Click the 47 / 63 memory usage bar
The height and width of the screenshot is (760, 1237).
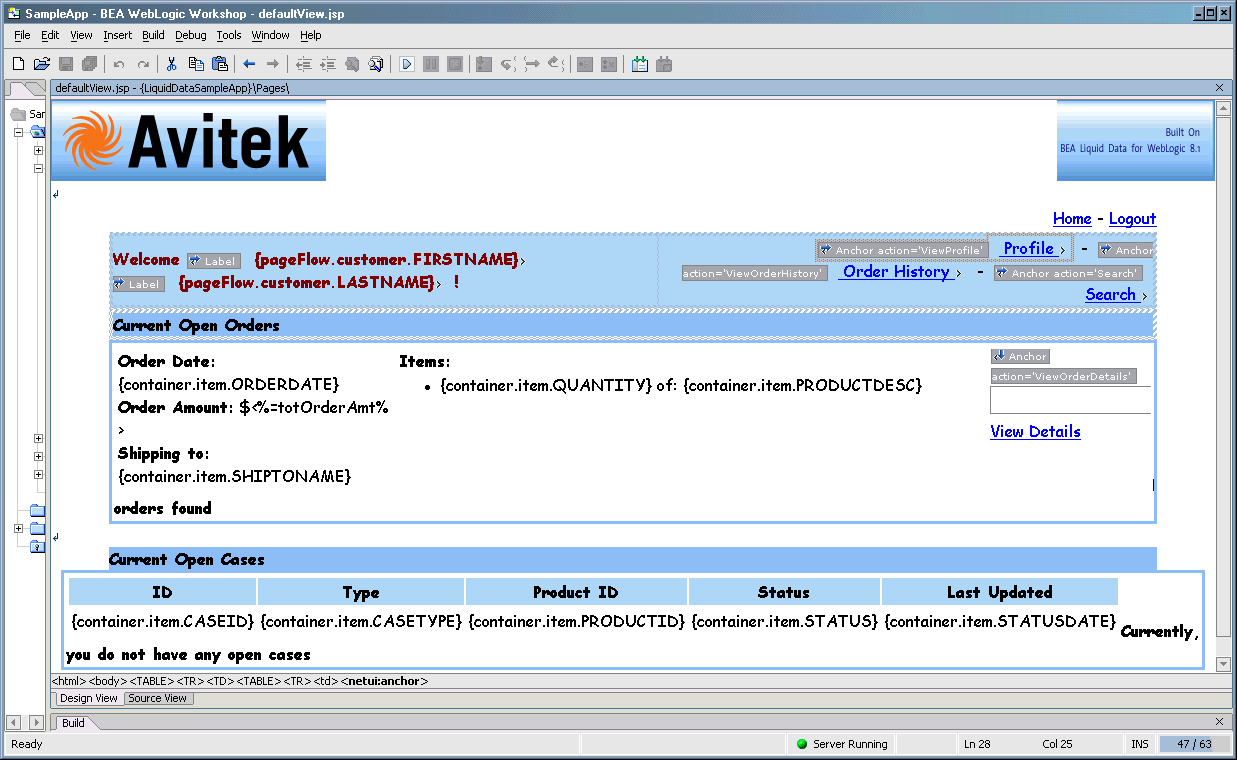[x=1193, y=744]
